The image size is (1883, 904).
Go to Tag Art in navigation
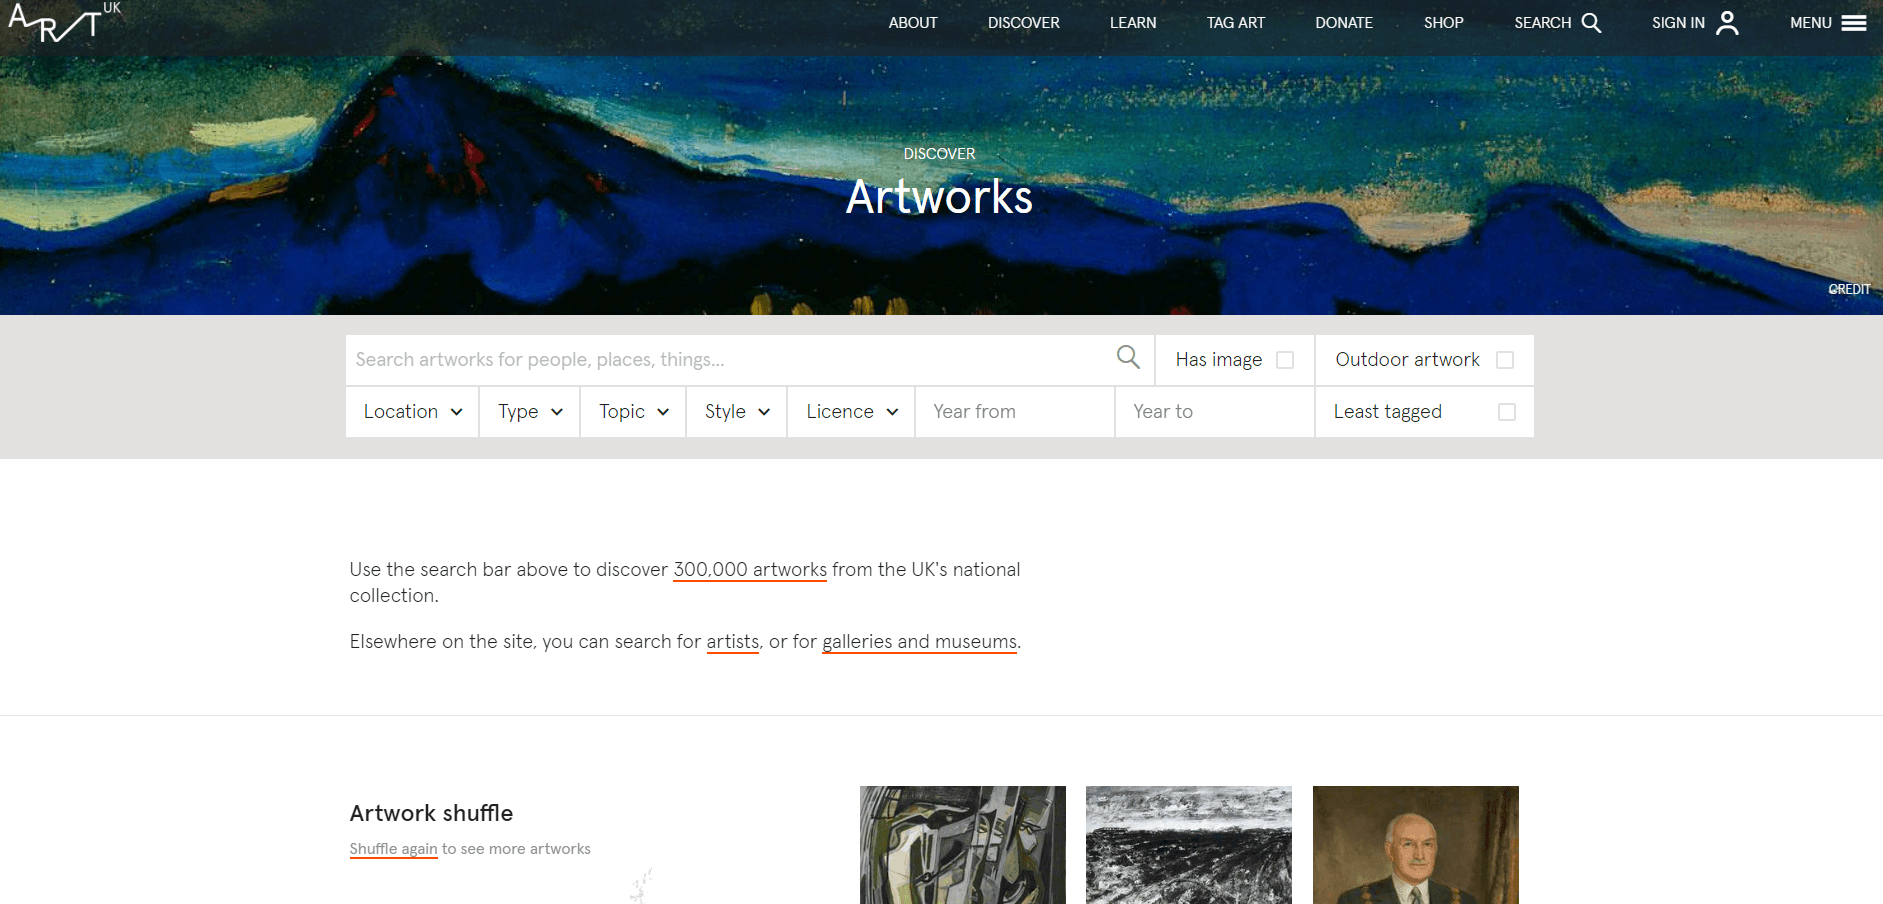1236,23
